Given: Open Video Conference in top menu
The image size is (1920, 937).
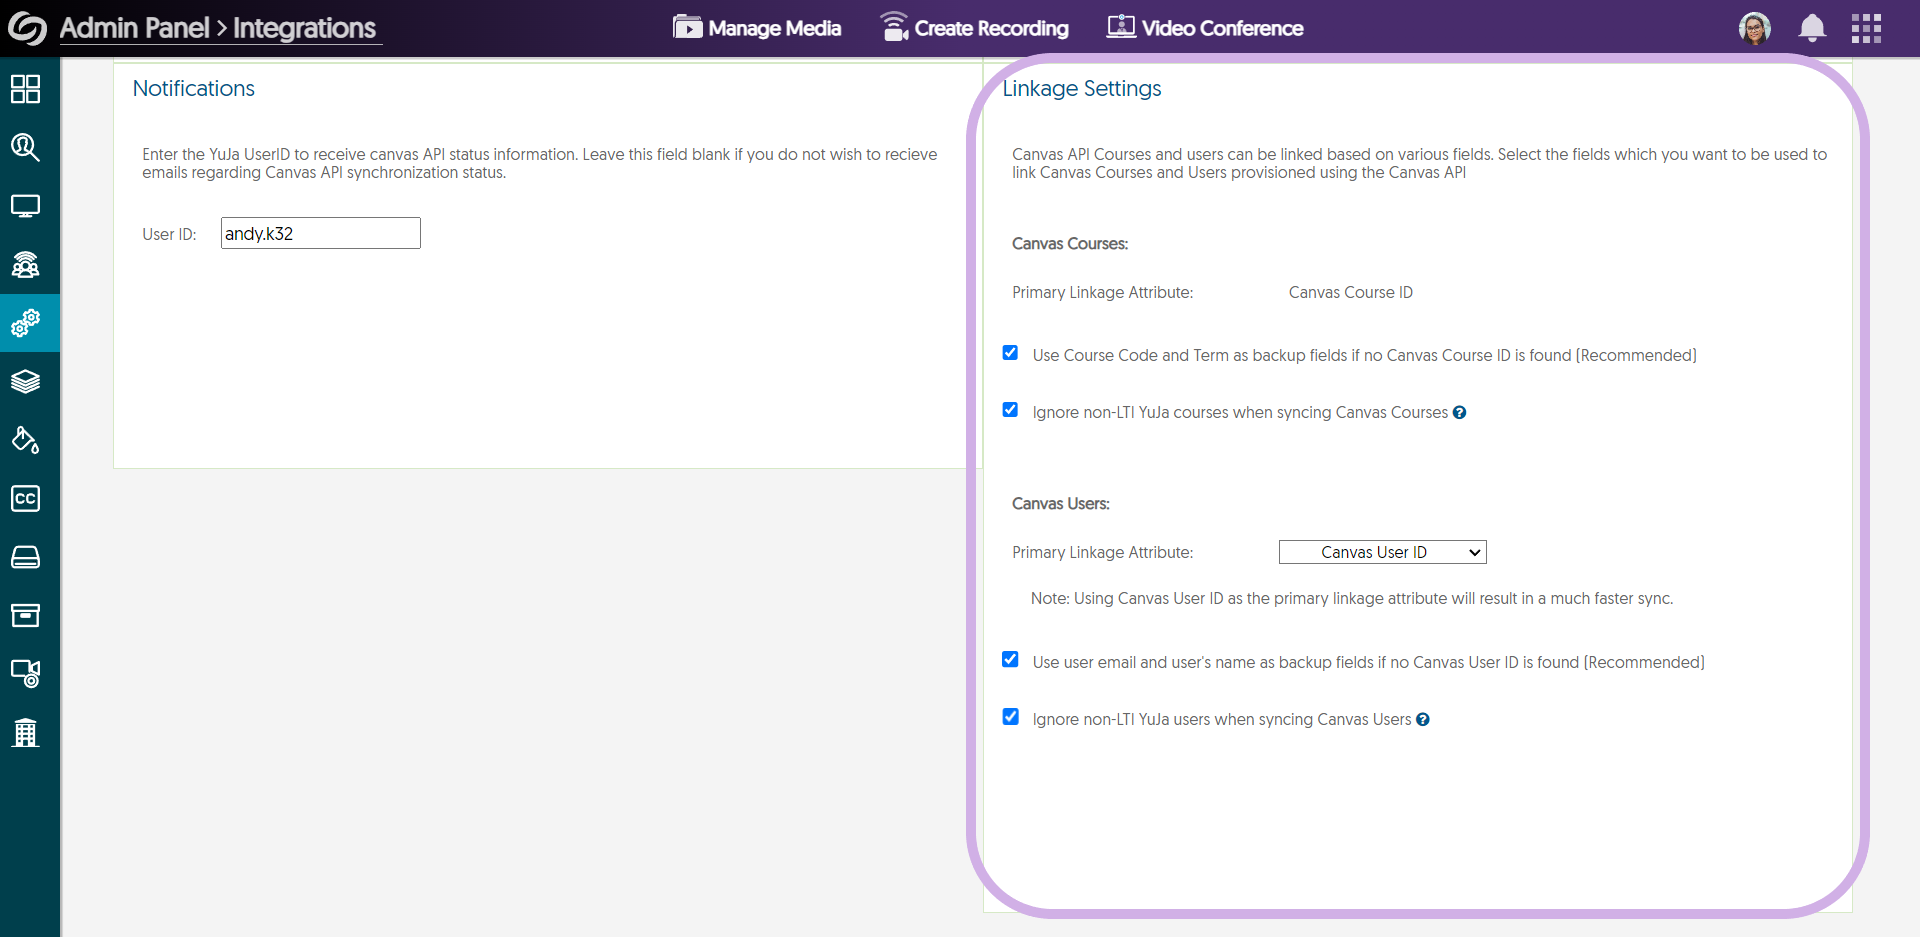Looking at the screenshot, I should 1205,28.
